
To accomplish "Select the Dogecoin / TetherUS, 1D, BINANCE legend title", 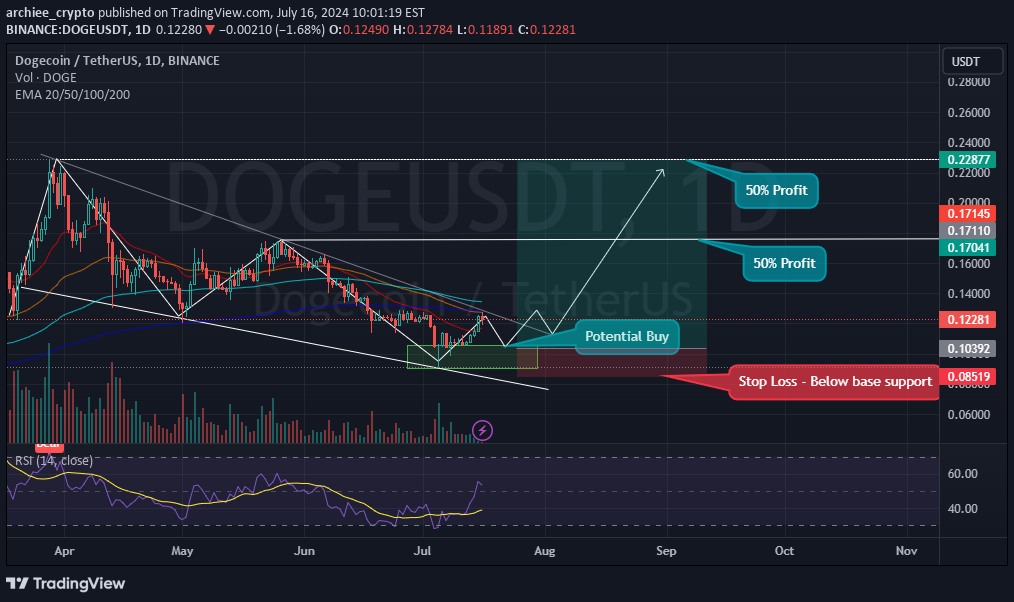I will [x=117, y=60].
